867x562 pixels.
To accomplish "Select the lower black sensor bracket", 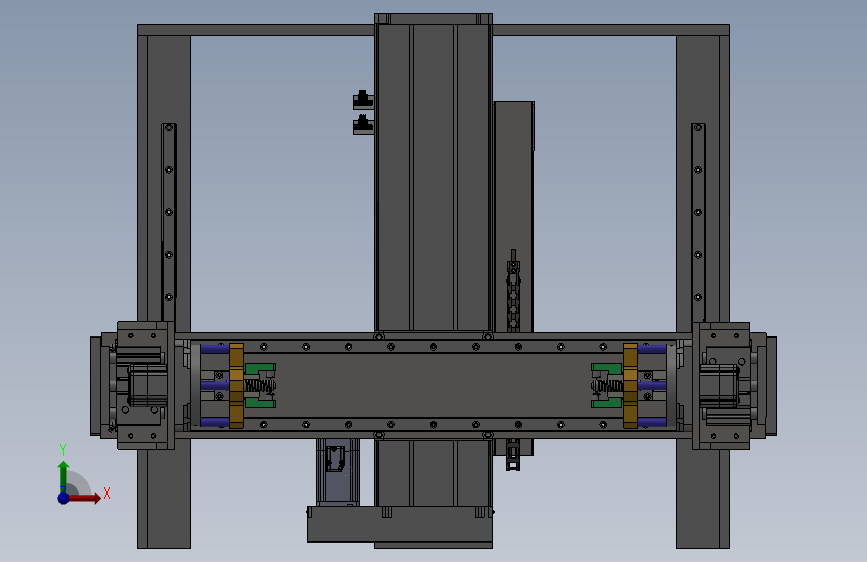I will point(363,124).
